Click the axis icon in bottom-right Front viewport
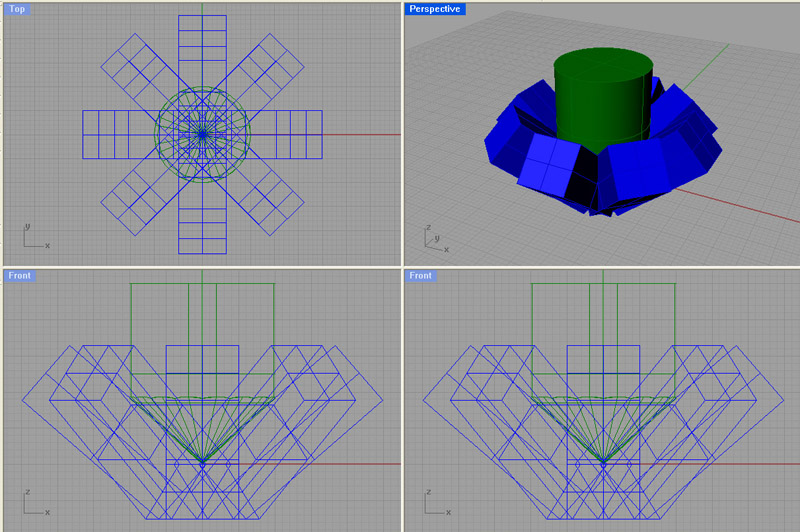 tap(437, 502)
